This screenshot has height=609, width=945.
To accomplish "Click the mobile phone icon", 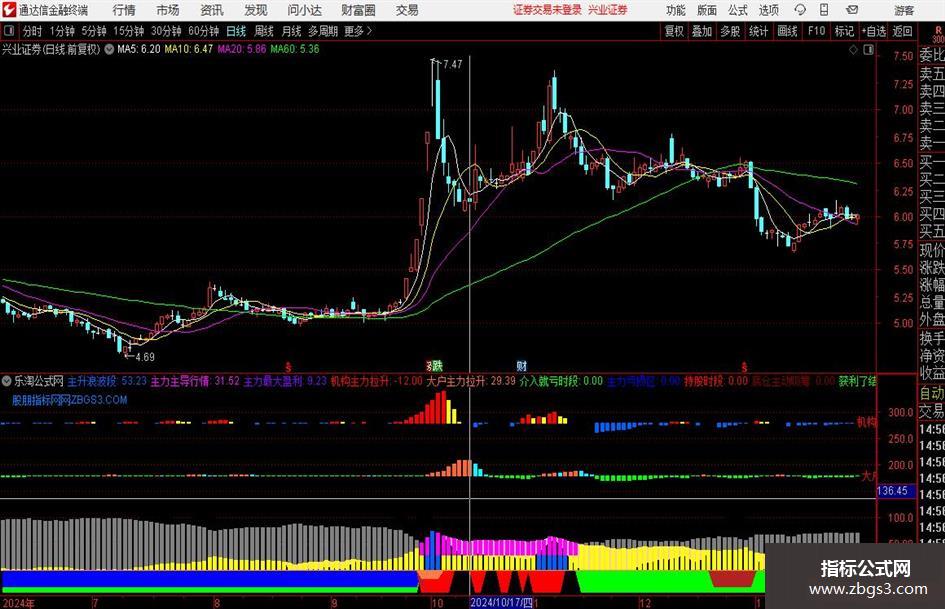I will (824, 10).
